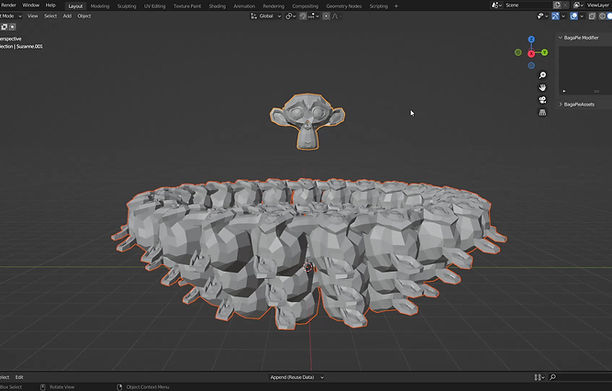Click the red X axis gizmo handle
Viewport: 612px width, 391px height.
click(531, 53)
